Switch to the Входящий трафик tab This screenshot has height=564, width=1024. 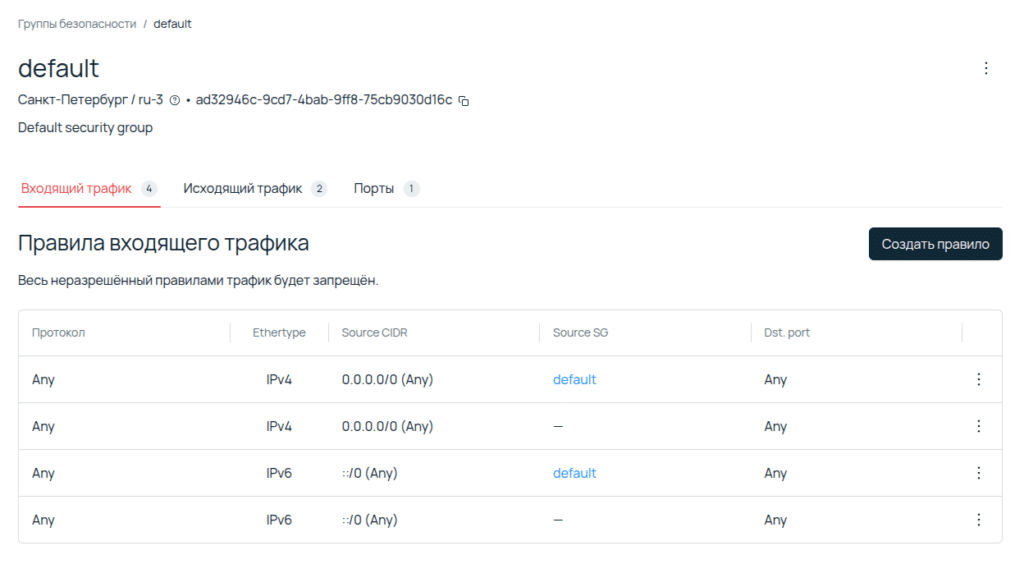click(x=77, y=189)
